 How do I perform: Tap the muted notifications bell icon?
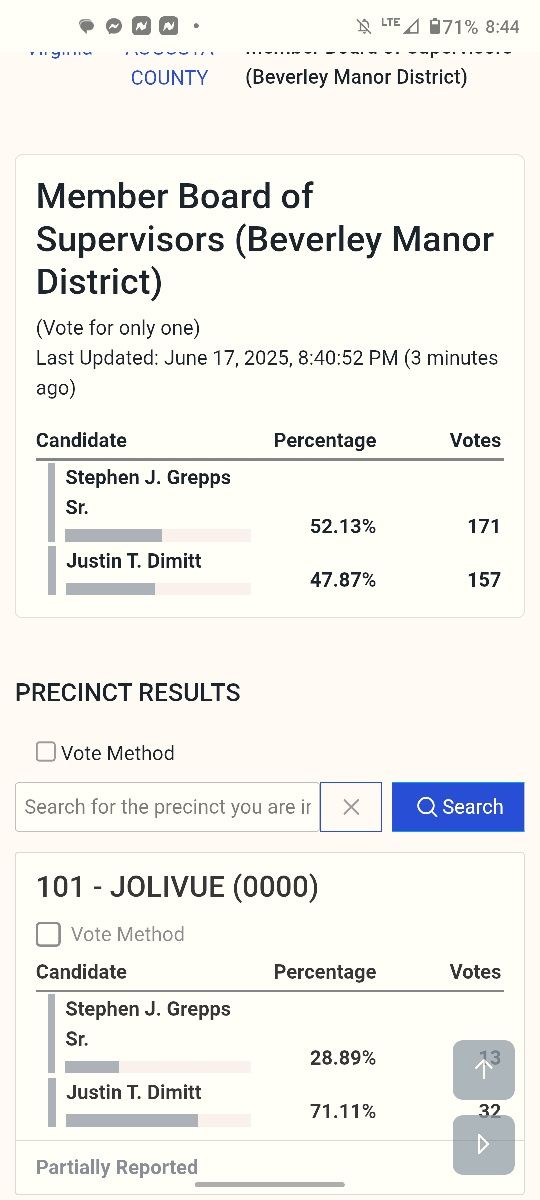363,27
